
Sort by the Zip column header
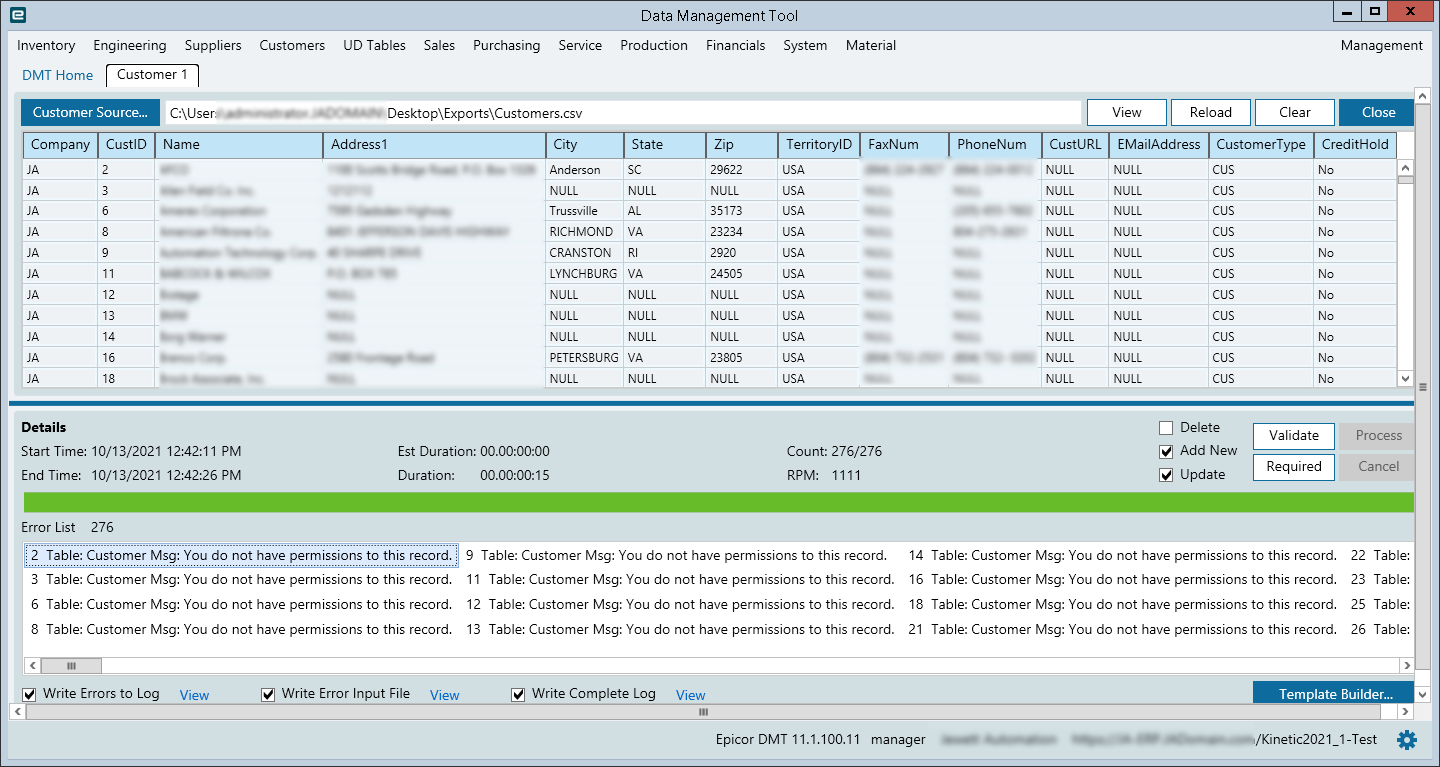pyautogui.click(x=741, y=145)
